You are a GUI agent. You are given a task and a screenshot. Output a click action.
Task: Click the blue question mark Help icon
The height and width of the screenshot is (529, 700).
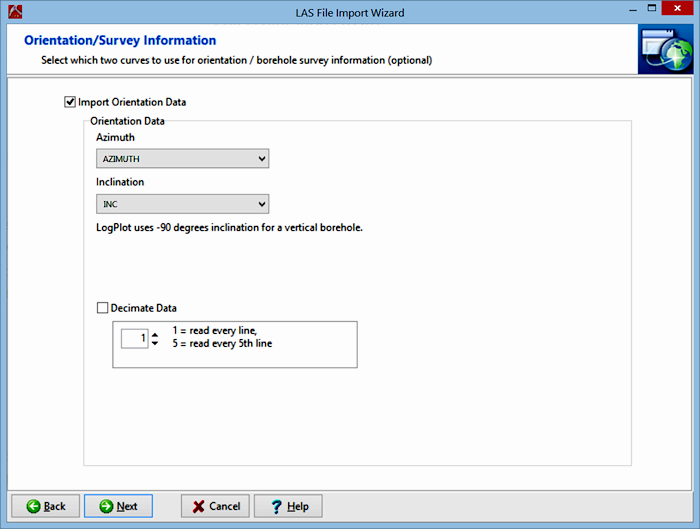click(275, 506)
